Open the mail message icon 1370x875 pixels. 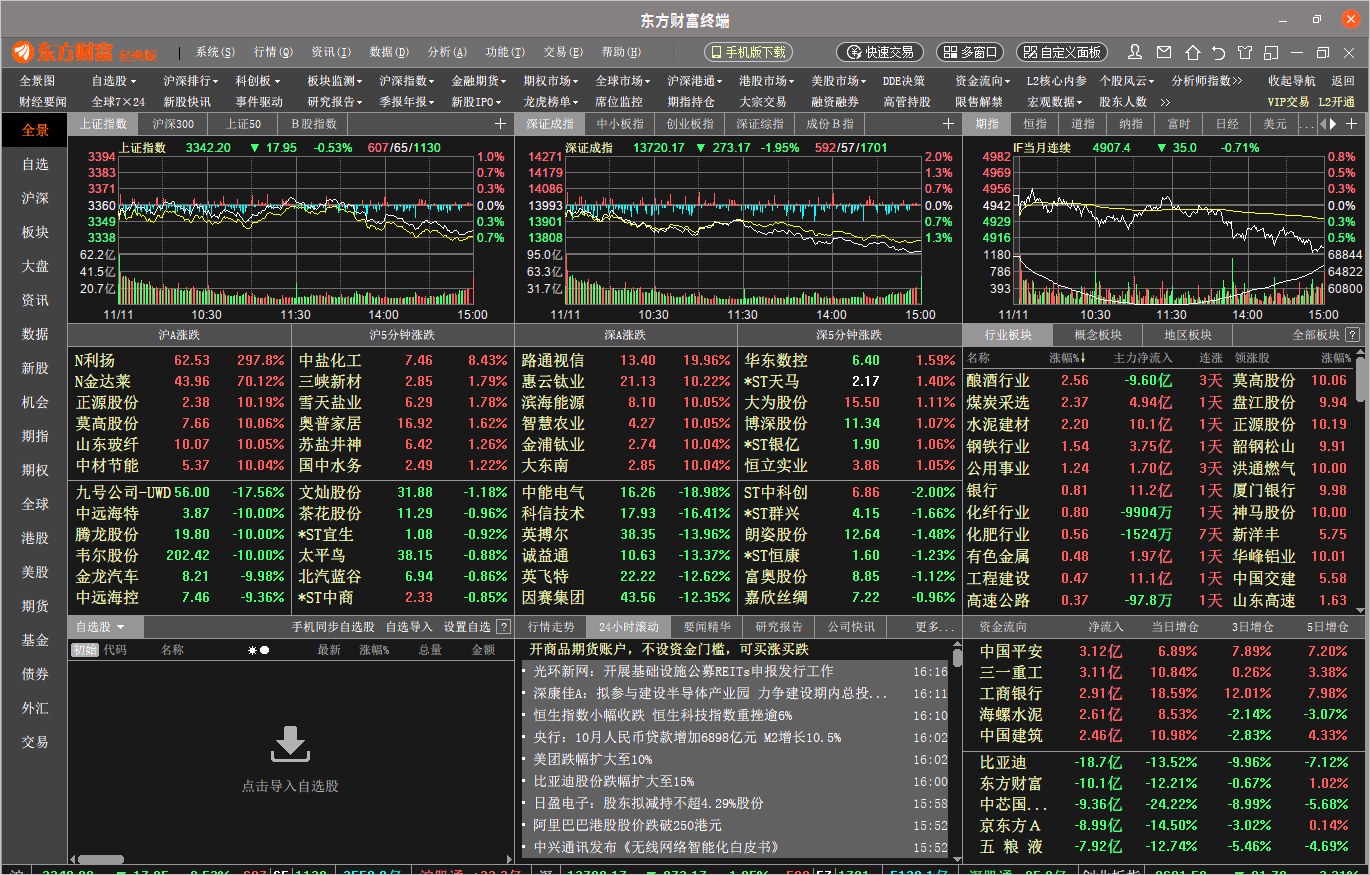pyautogui.click(x=1164, y=52)
